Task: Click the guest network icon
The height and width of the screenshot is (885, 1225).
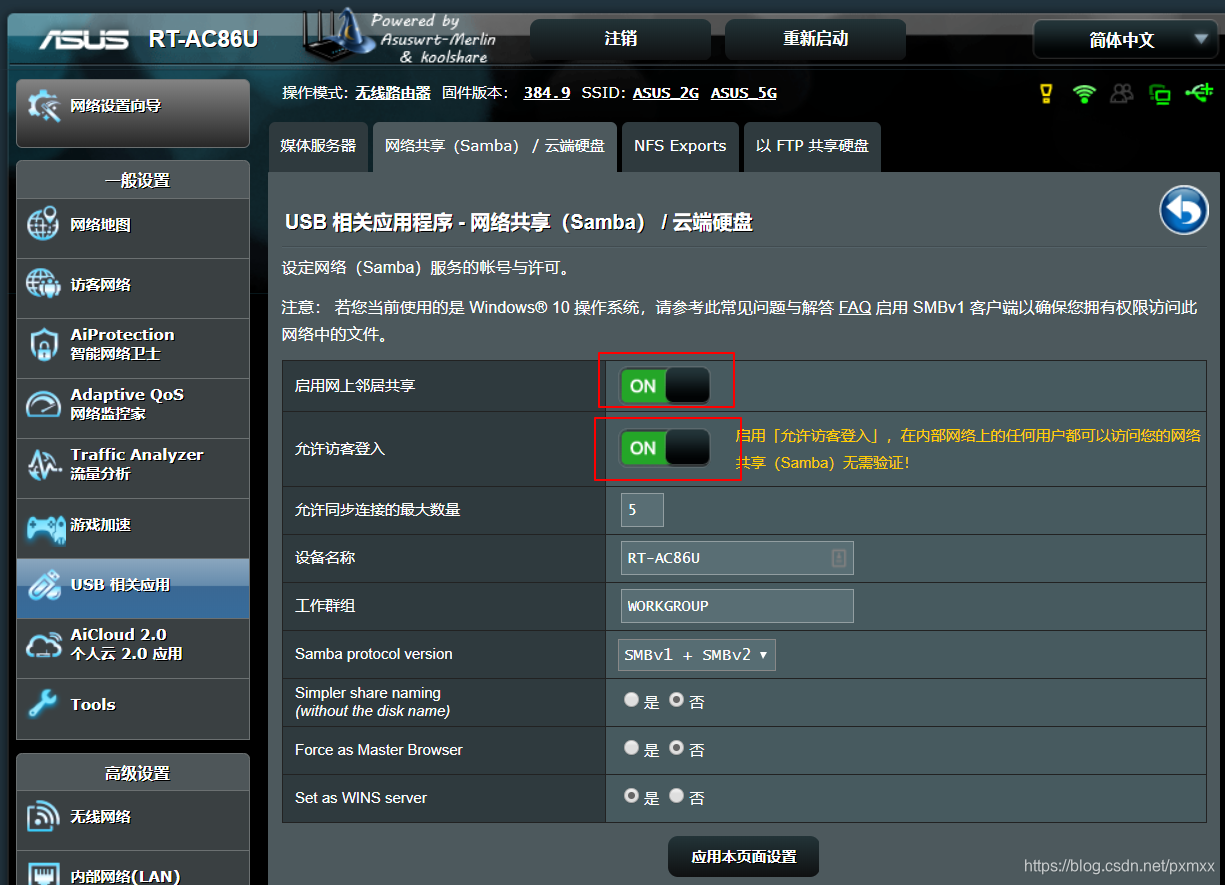Action: pos(43,284)
